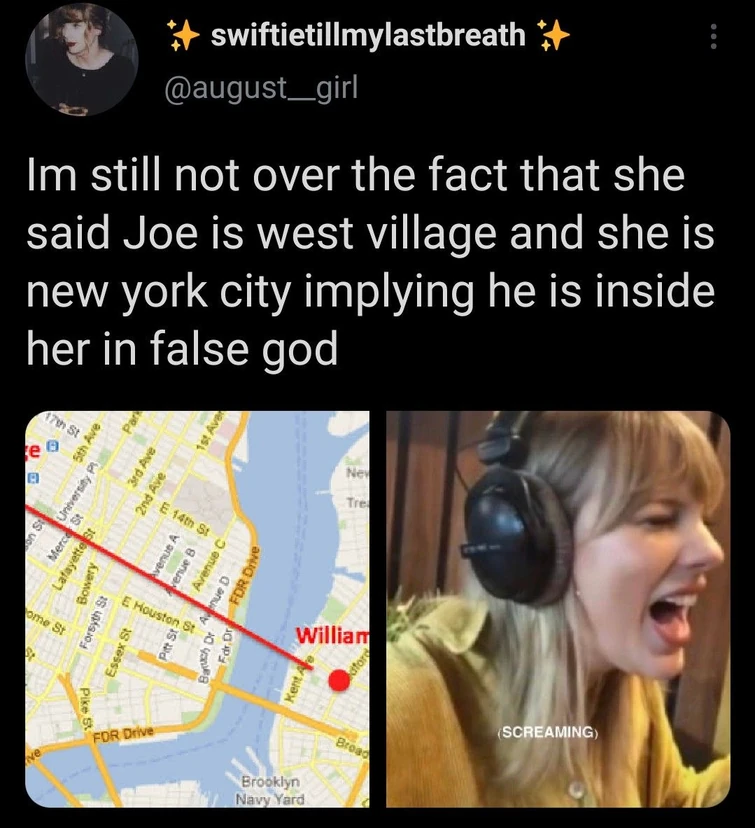Image resolution: width=755 pixels, height=828 pixels.
Task: Open the @august__girl handle
Action: point(262,87)
